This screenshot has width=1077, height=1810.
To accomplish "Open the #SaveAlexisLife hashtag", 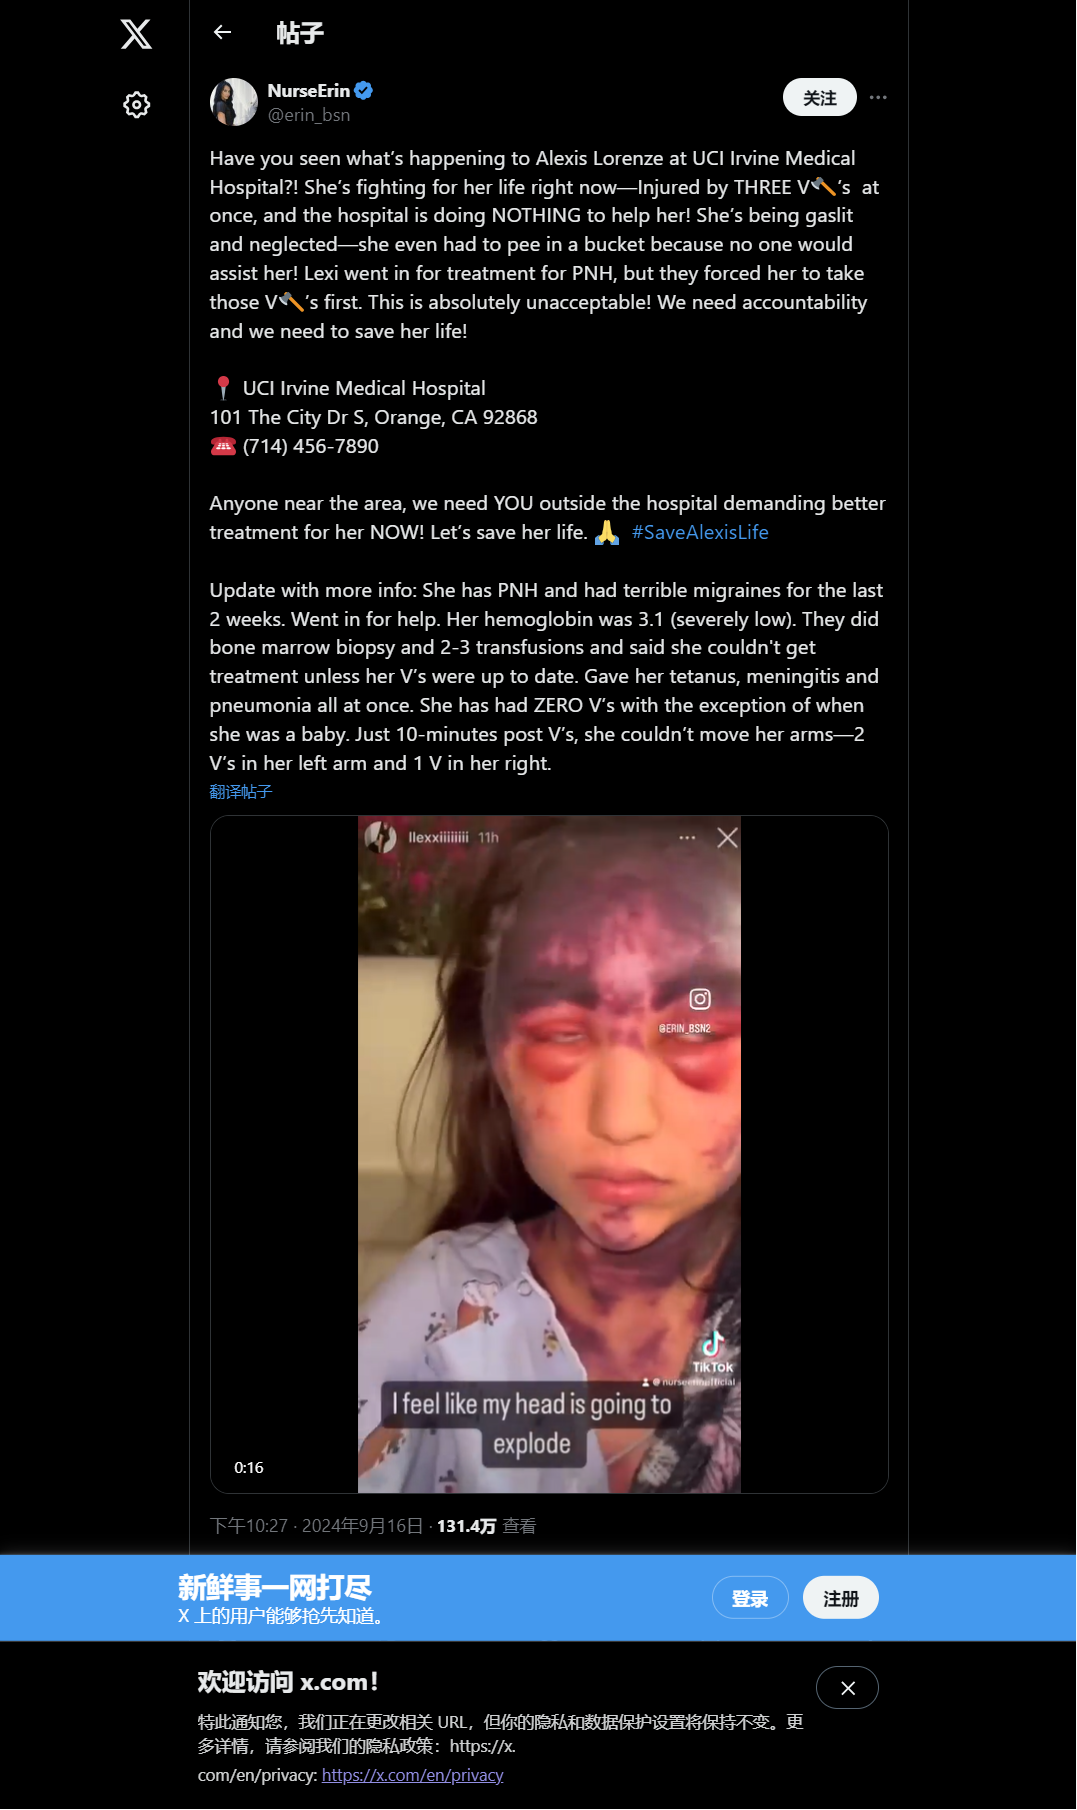I will coord(700,532).
